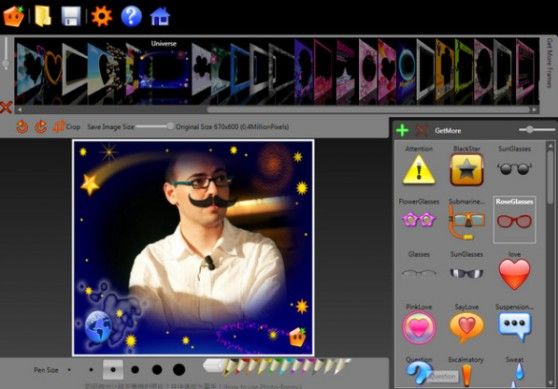Choose the green pencil color
This screenshot has height=389, width=558.
coord(274,366)
